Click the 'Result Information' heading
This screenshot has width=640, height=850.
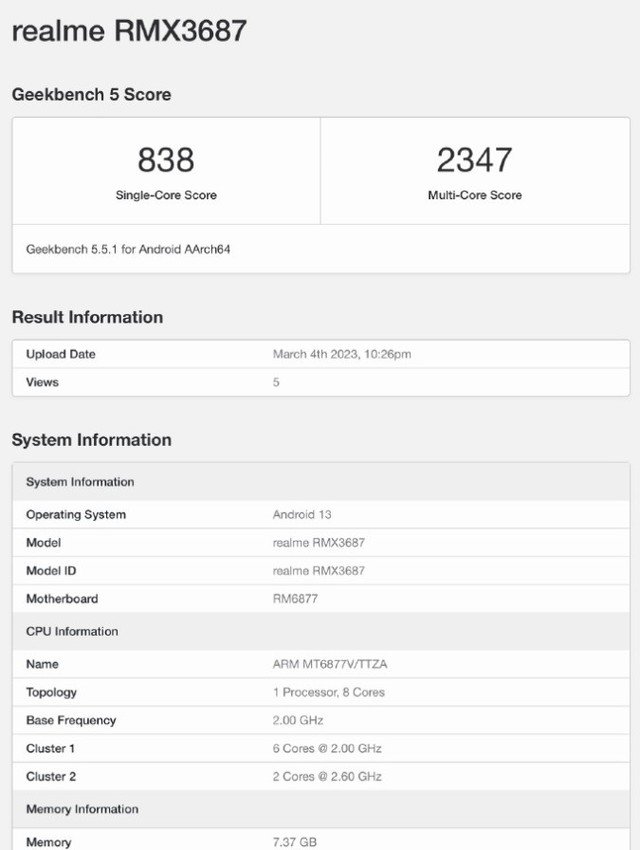87,317
